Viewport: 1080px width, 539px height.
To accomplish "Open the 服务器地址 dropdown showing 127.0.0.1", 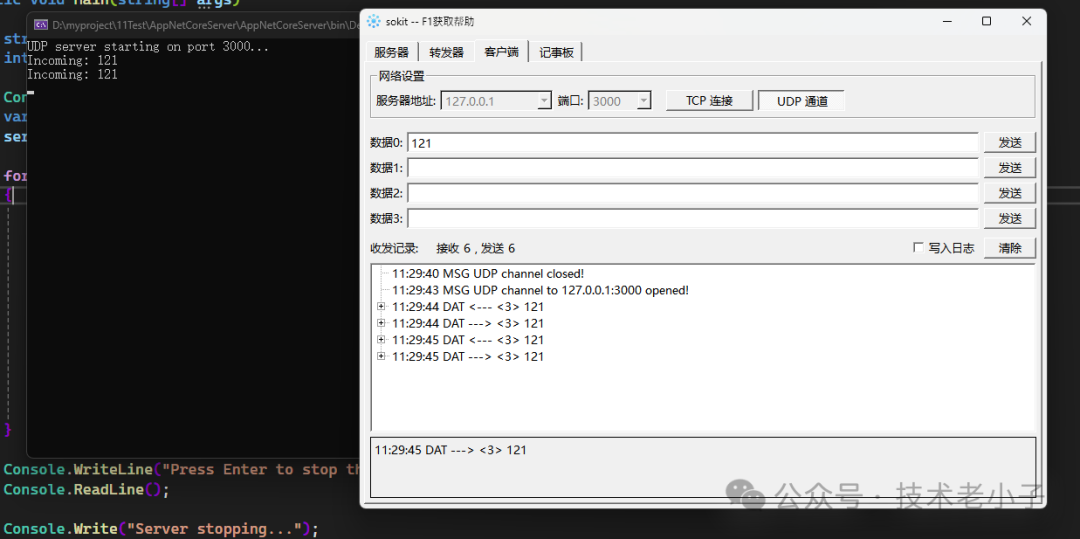I will click(544, 101).
